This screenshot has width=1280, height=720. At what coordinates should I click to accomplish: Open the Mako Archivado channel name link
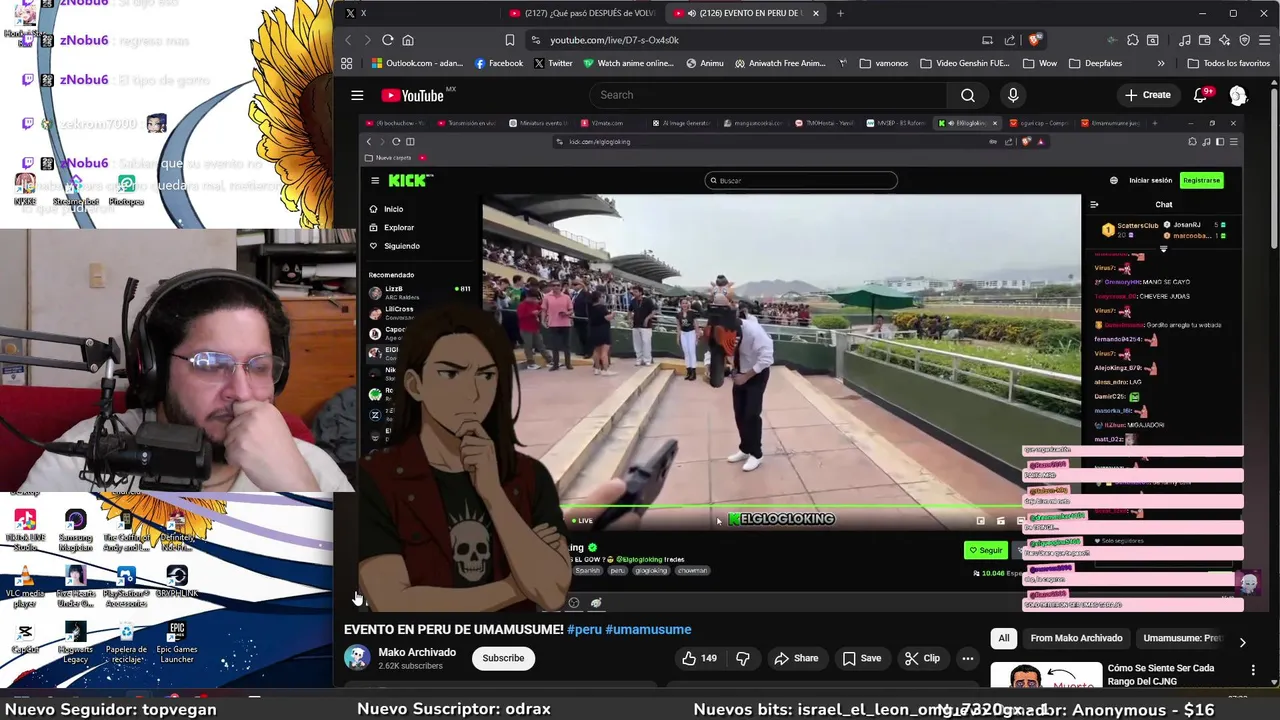pyautogui.click(x=417, y=652)
